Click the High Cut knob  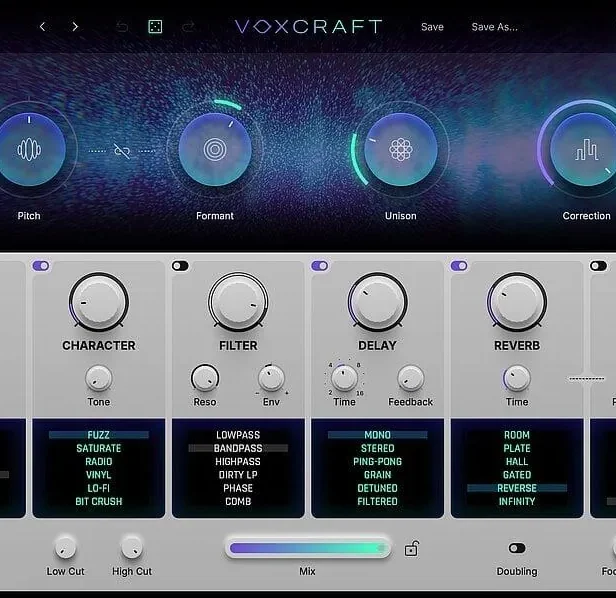coord(132,547)
